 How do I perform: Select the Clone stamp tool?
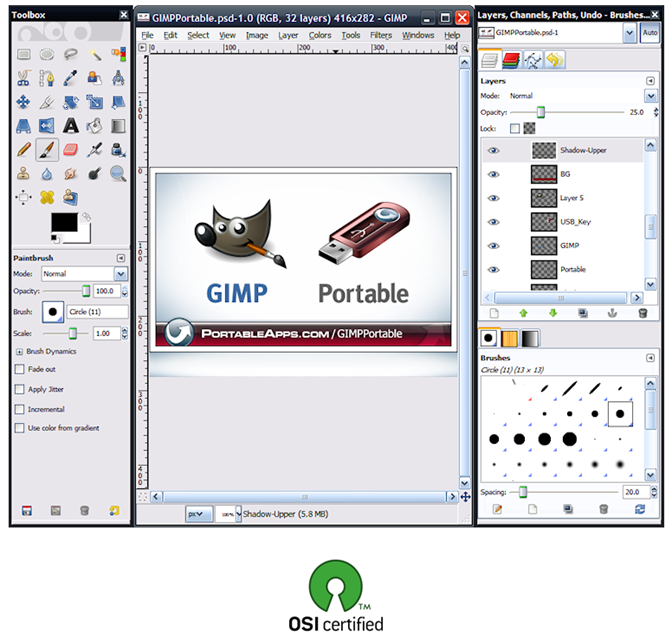[24, 174]
